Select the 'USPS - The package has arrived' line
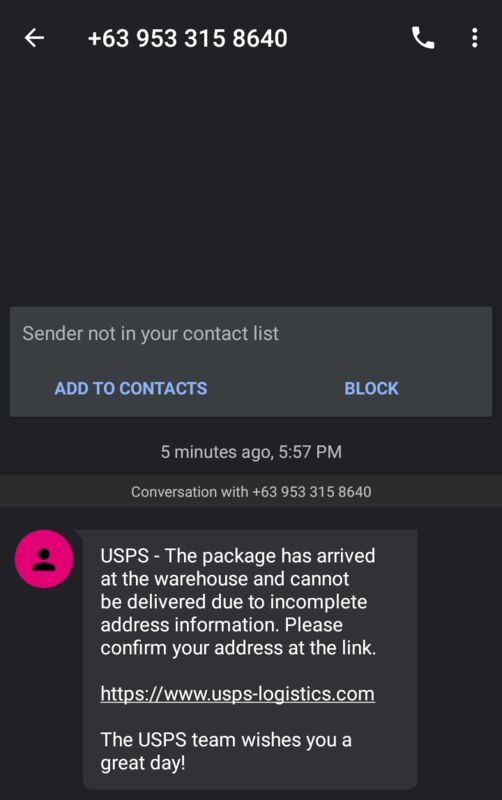 tap(238, 556)
